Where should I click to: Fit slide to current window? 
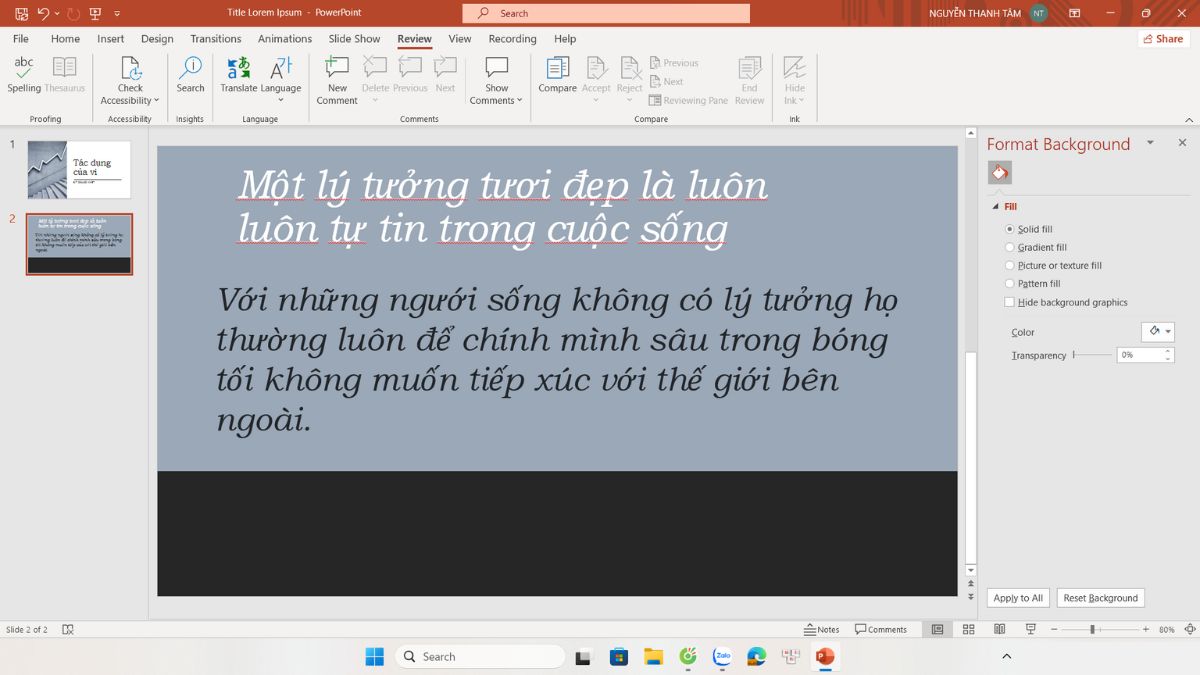[x=1190, y=629]
